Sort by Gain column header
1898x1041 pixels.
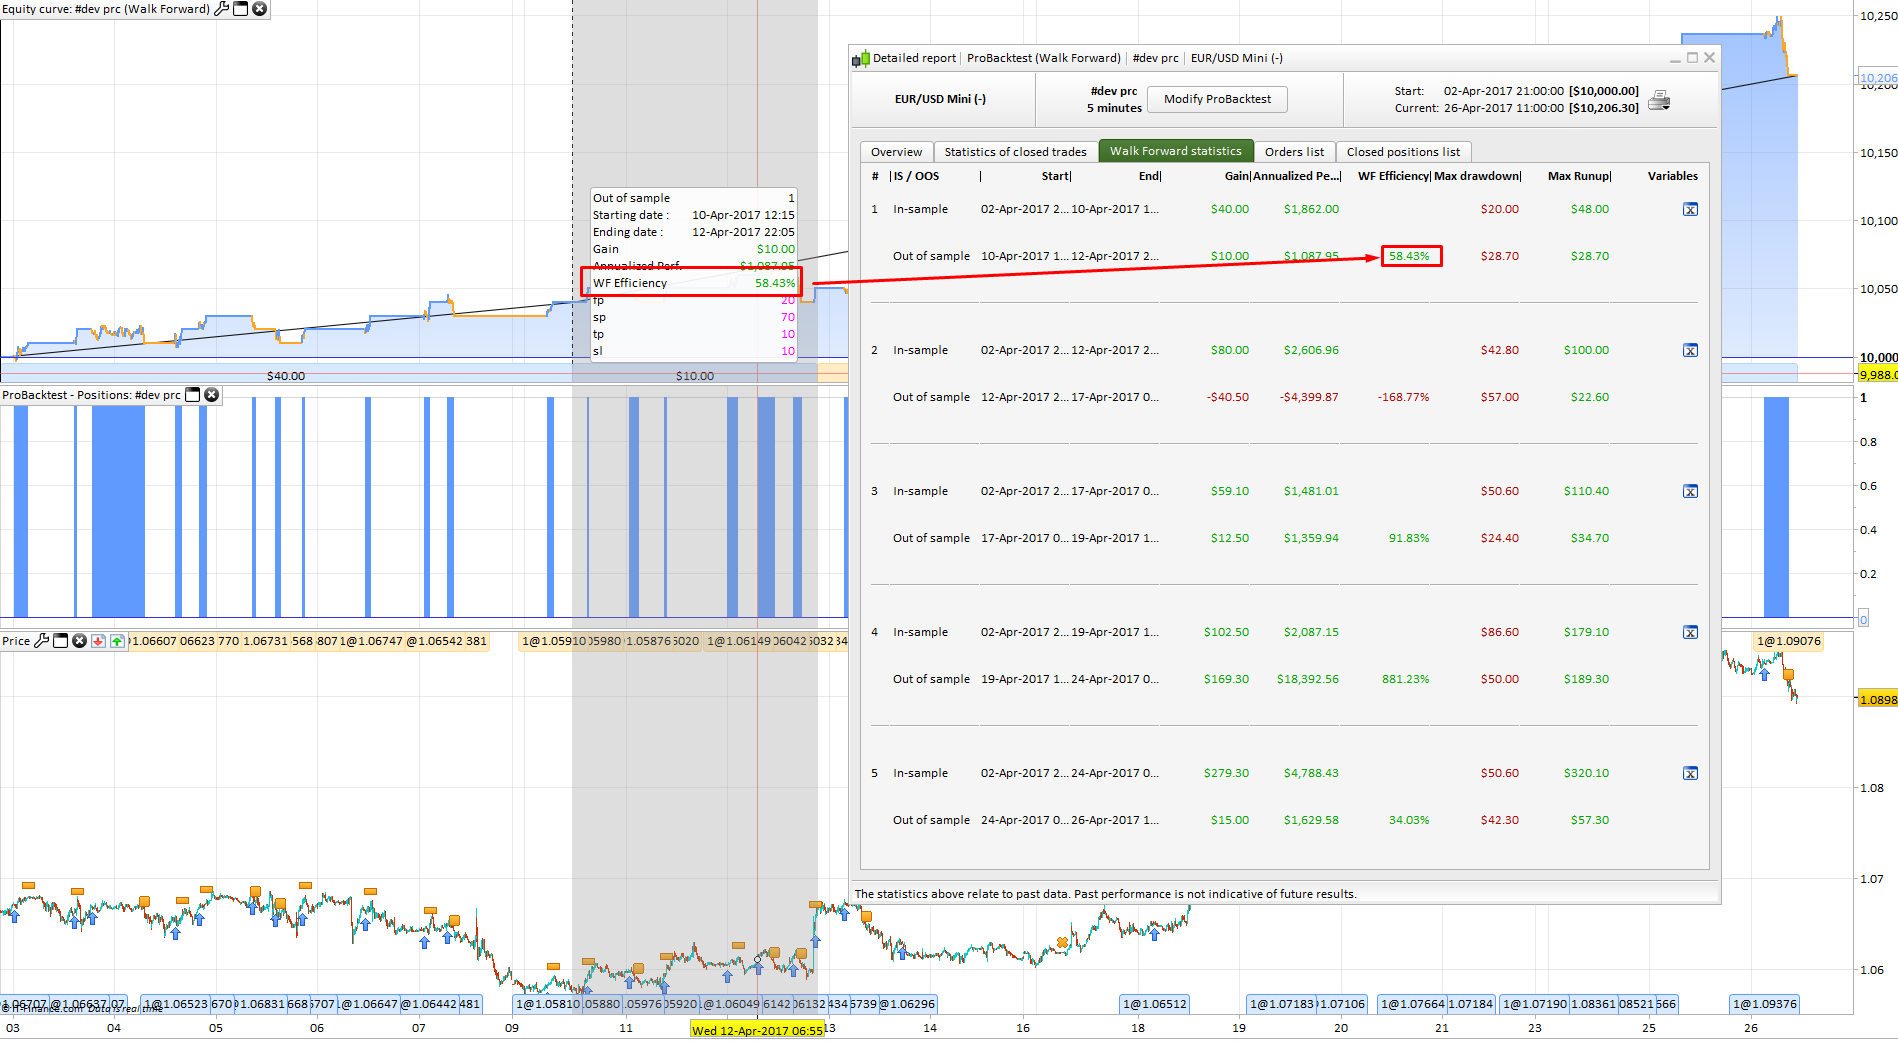pos(1237,176)
